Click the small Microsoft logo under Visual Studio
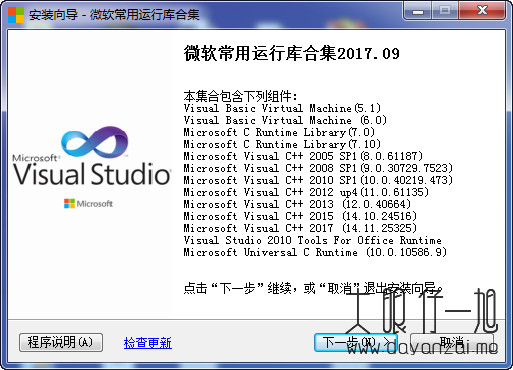Image resolution: width=513 pixels, height=370 pixels. pyautogui.click(x=88, y=203)
